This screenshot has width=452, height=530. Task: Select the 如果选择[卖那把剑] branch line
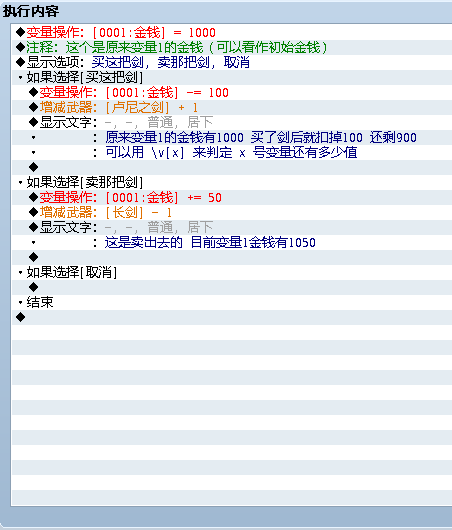tap(232, 183)
